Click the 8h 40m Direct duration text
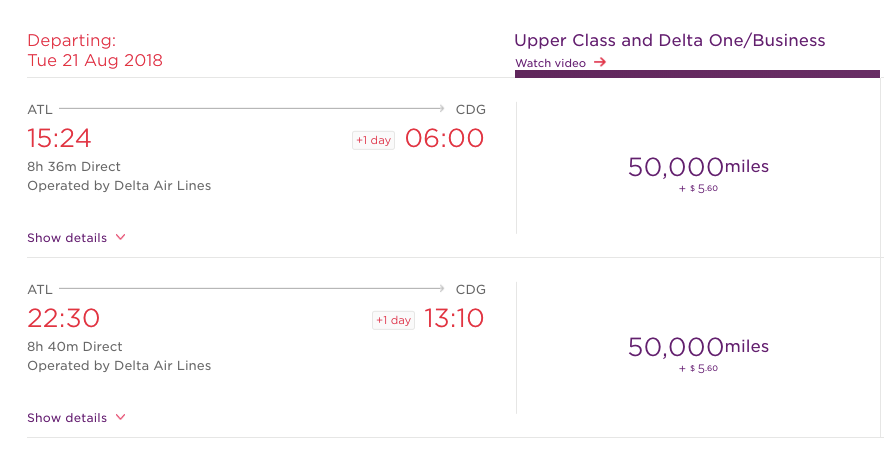This screenshot has height=449, width=891. (x=75, y=347)
